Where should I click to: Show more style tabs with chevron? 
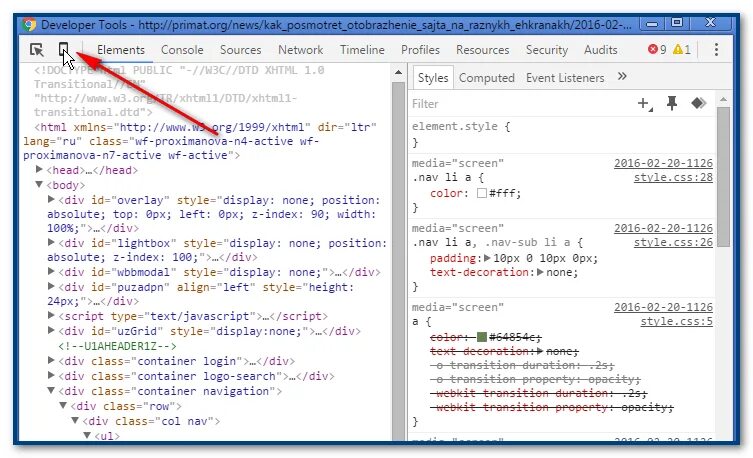(622, 76)
